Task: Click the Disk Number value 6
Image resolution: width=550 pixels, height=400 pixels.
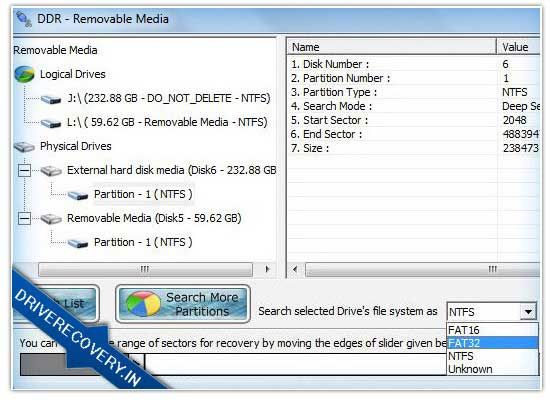Action: pyautogui.click(x=505, y=64)
